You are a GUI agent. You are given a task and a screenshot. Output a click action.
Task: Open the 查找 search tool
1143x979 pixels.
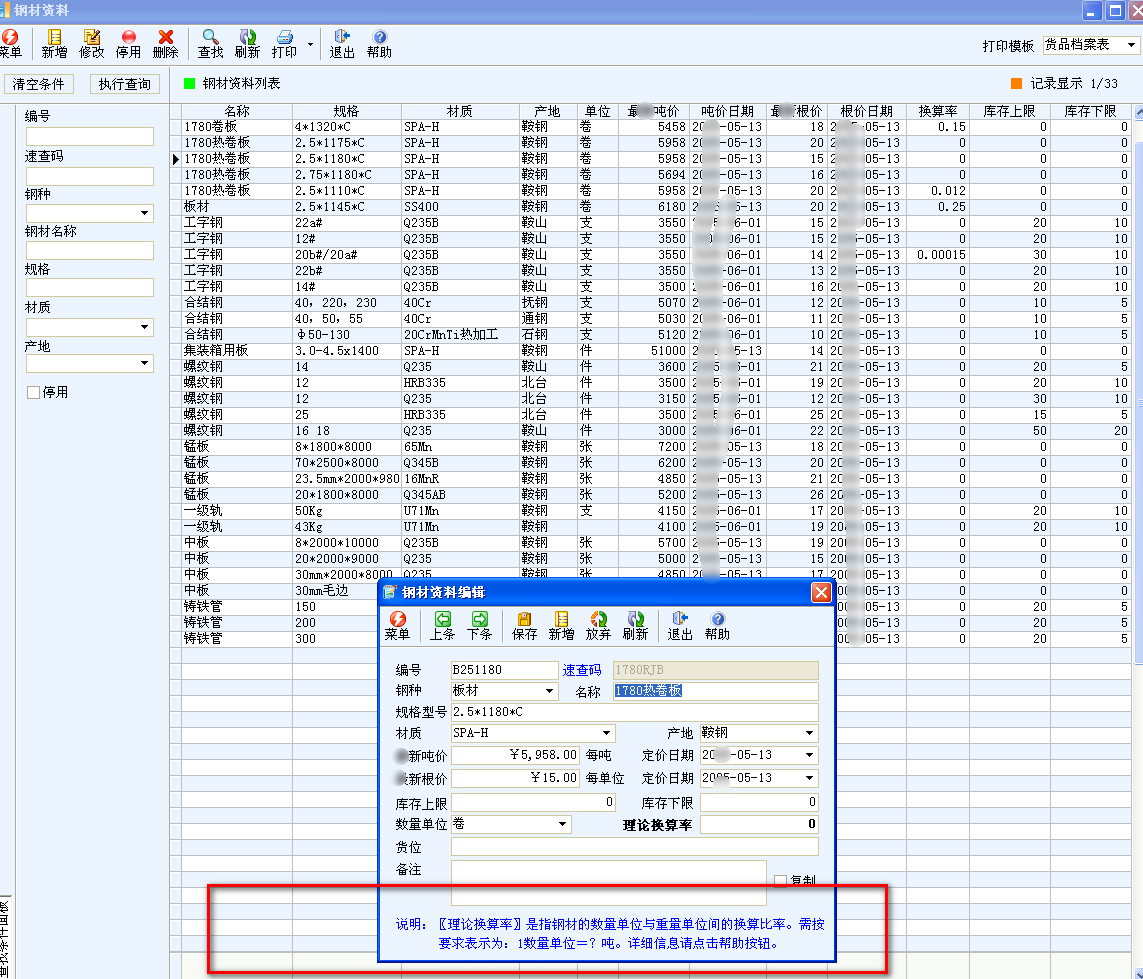[210, 44]
